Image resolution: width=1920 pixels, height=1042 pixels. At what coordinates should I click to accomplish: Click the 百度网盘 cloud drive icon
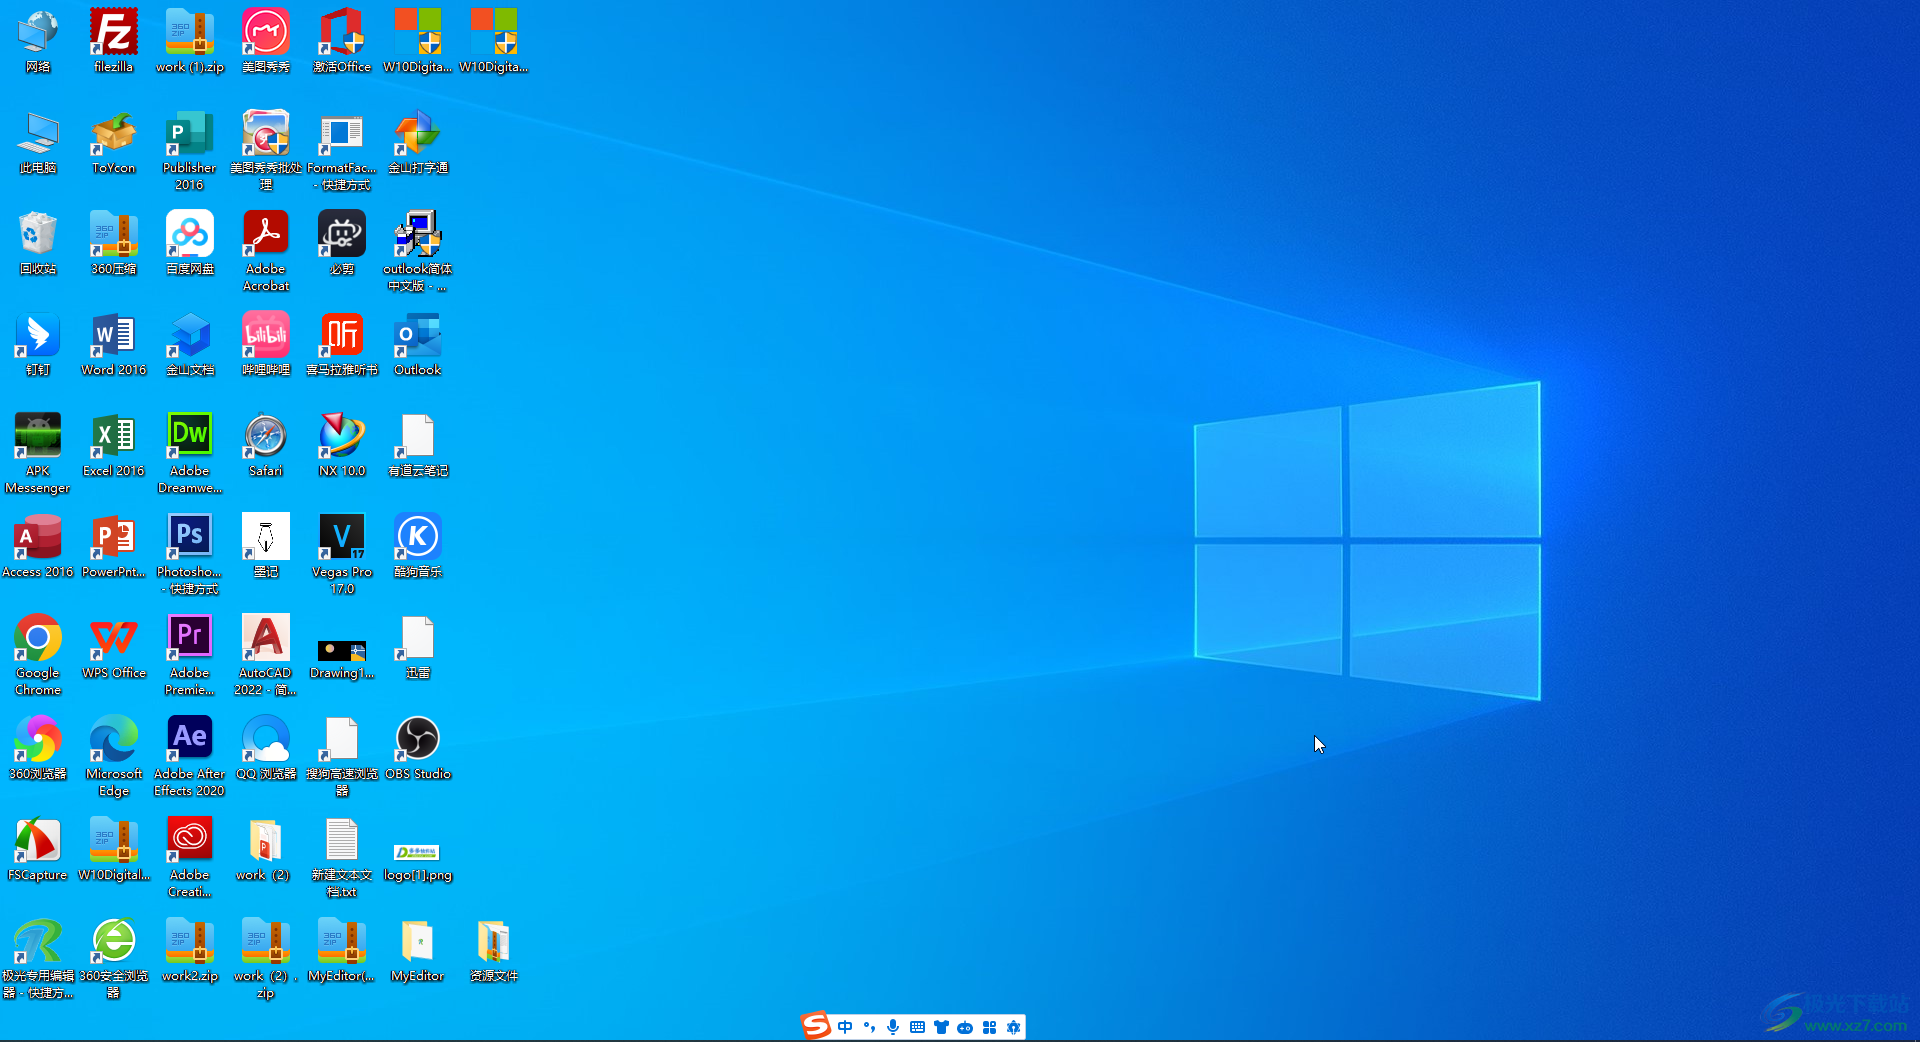pyautogui.click(x=189, y=235)
